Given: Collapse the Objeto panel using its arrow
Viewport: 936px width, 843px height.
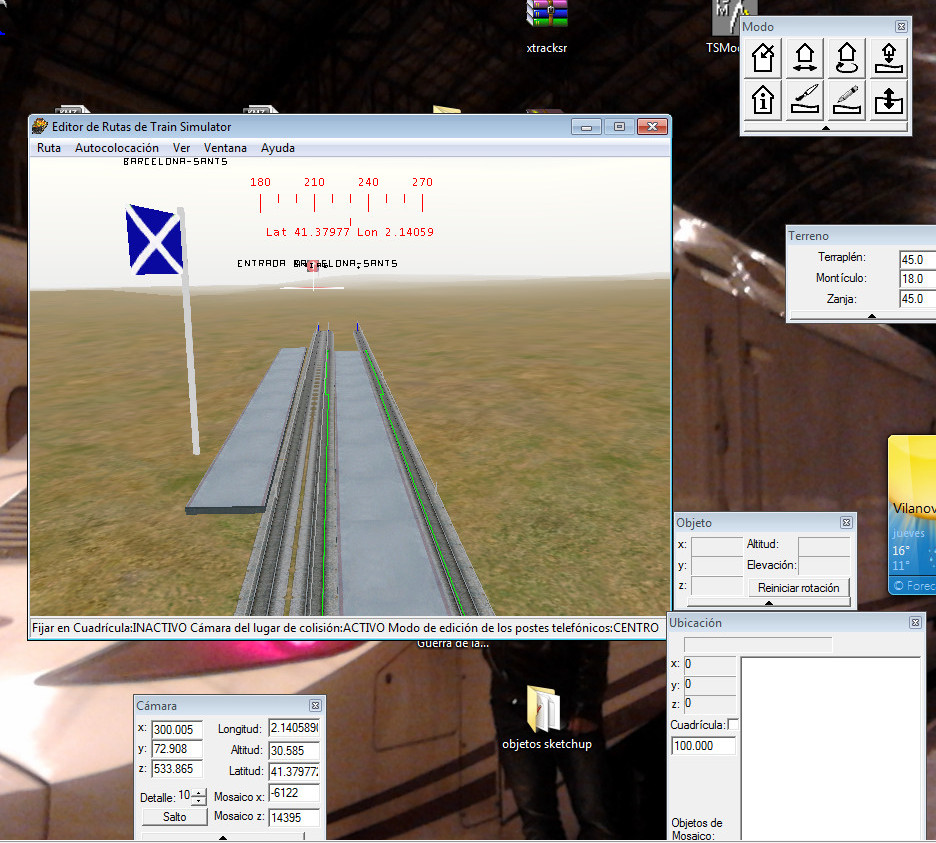Looking at the screenshot, I should [x=768, y=603].
